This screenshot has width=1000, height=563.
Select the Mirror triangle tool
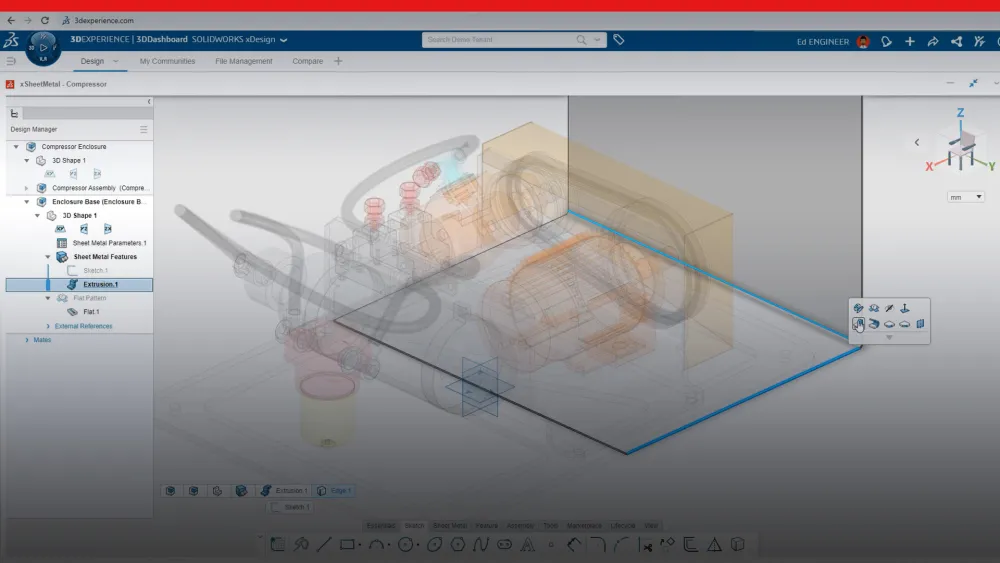[x=714, y=545]
